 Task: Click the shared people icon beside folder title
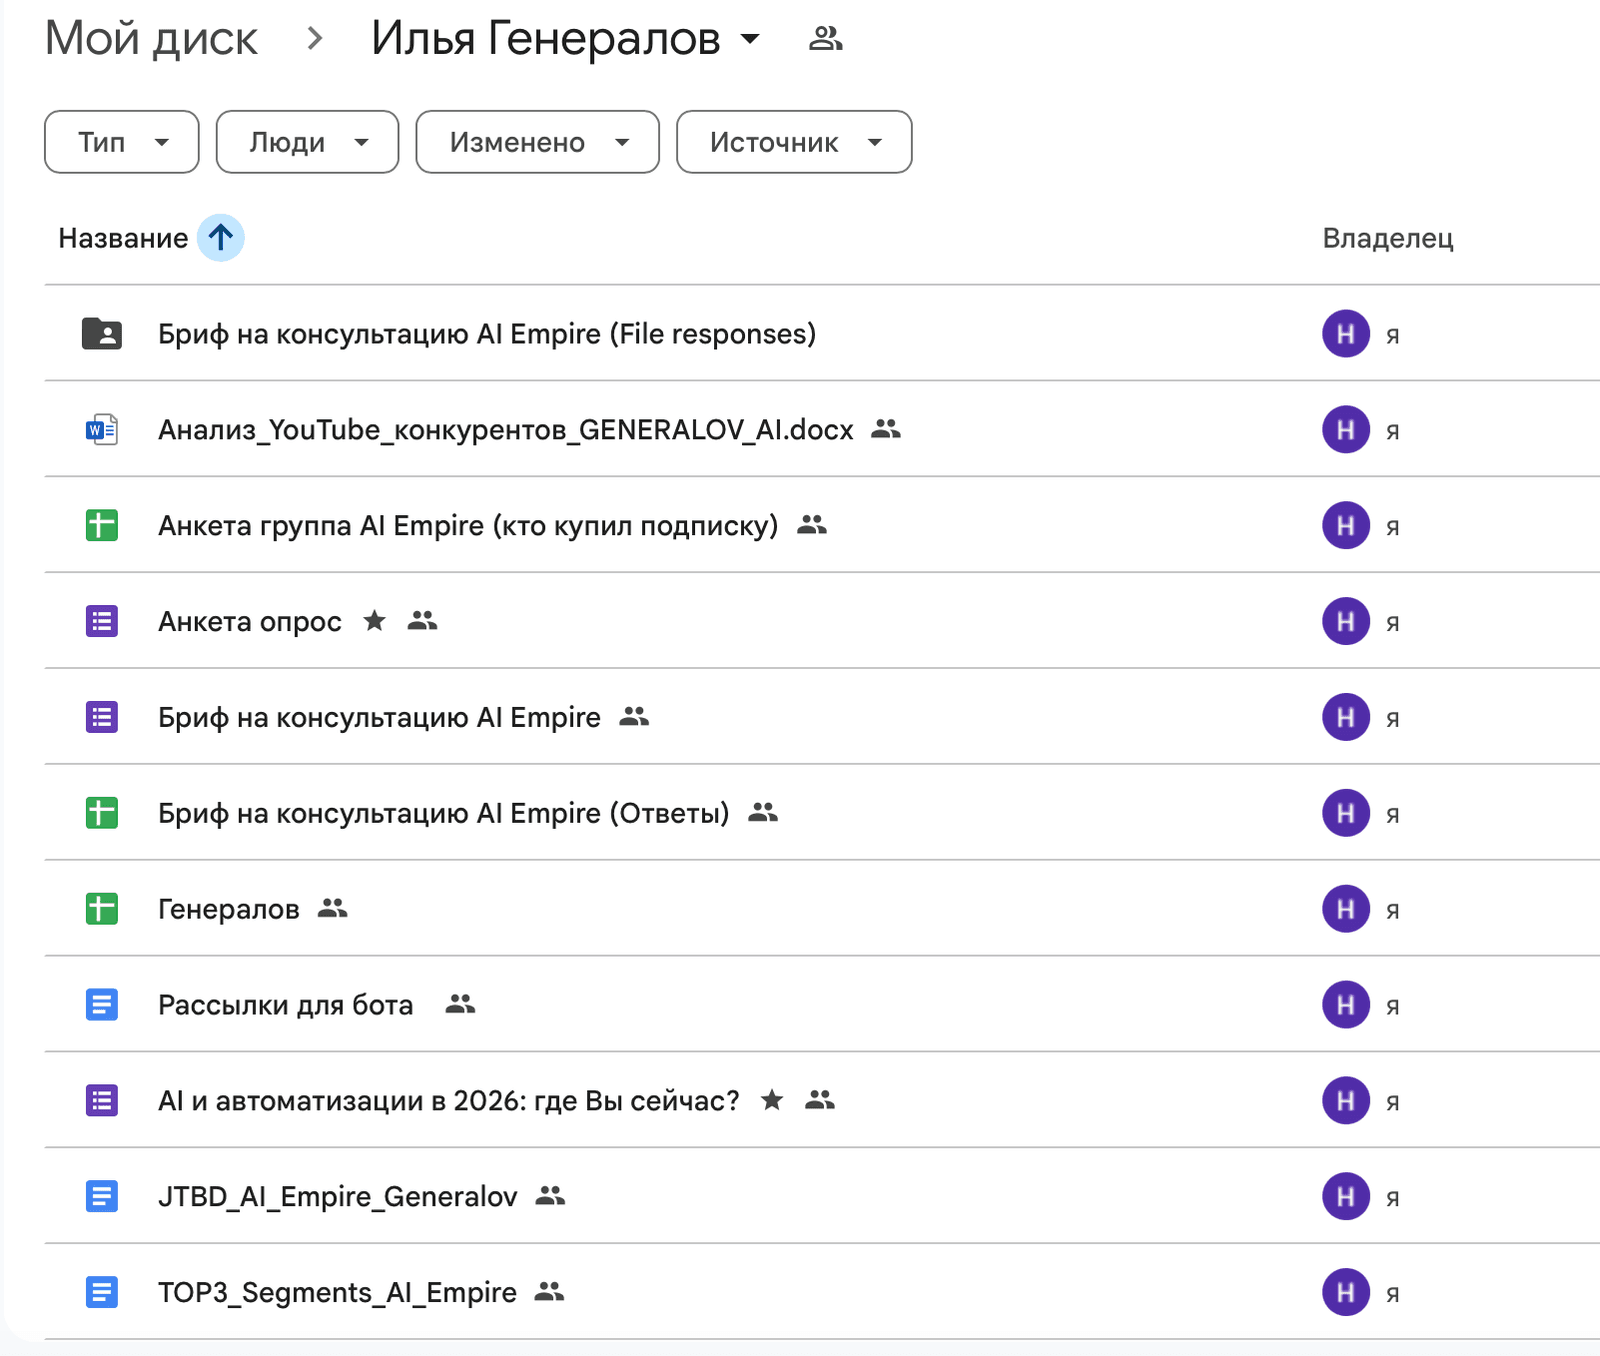[x=825, y=39]
